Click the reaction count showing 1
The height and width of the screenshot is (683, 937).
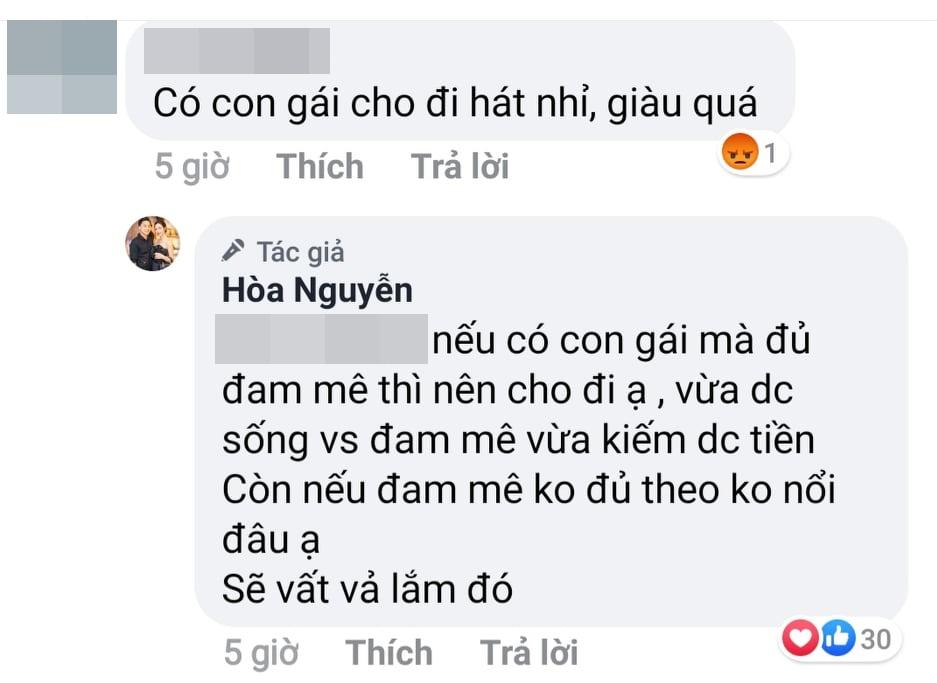pyautogui.click(x=770, y=152)
